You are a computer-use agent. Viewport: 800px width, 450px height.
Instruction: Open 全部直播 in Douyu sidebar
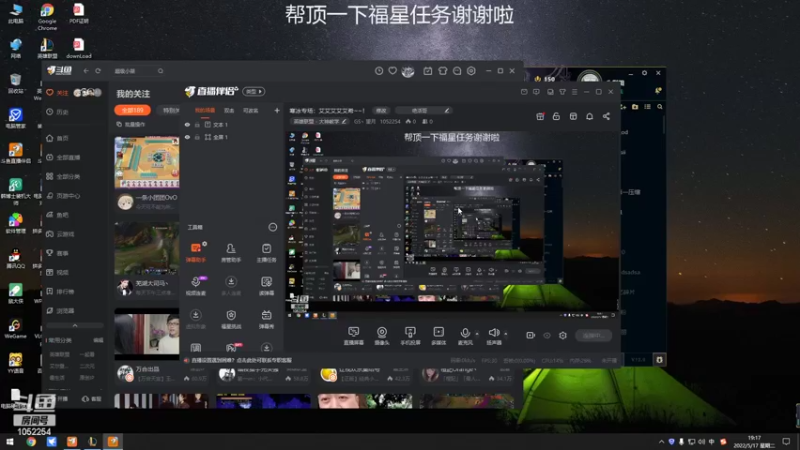click(63, 157)
